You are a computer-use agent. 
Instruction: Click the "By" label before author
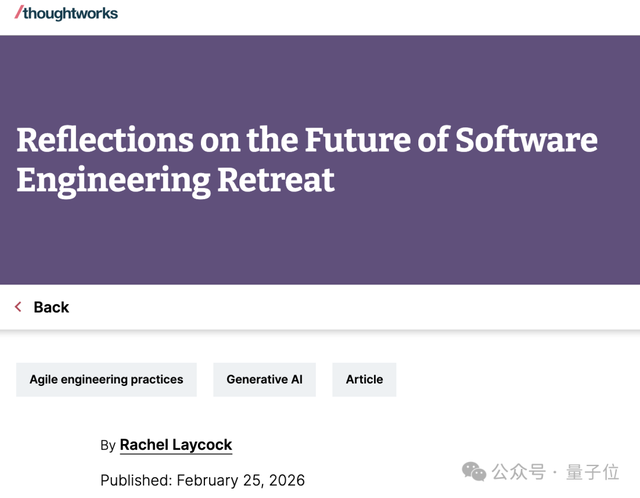(x=108, y=445)
